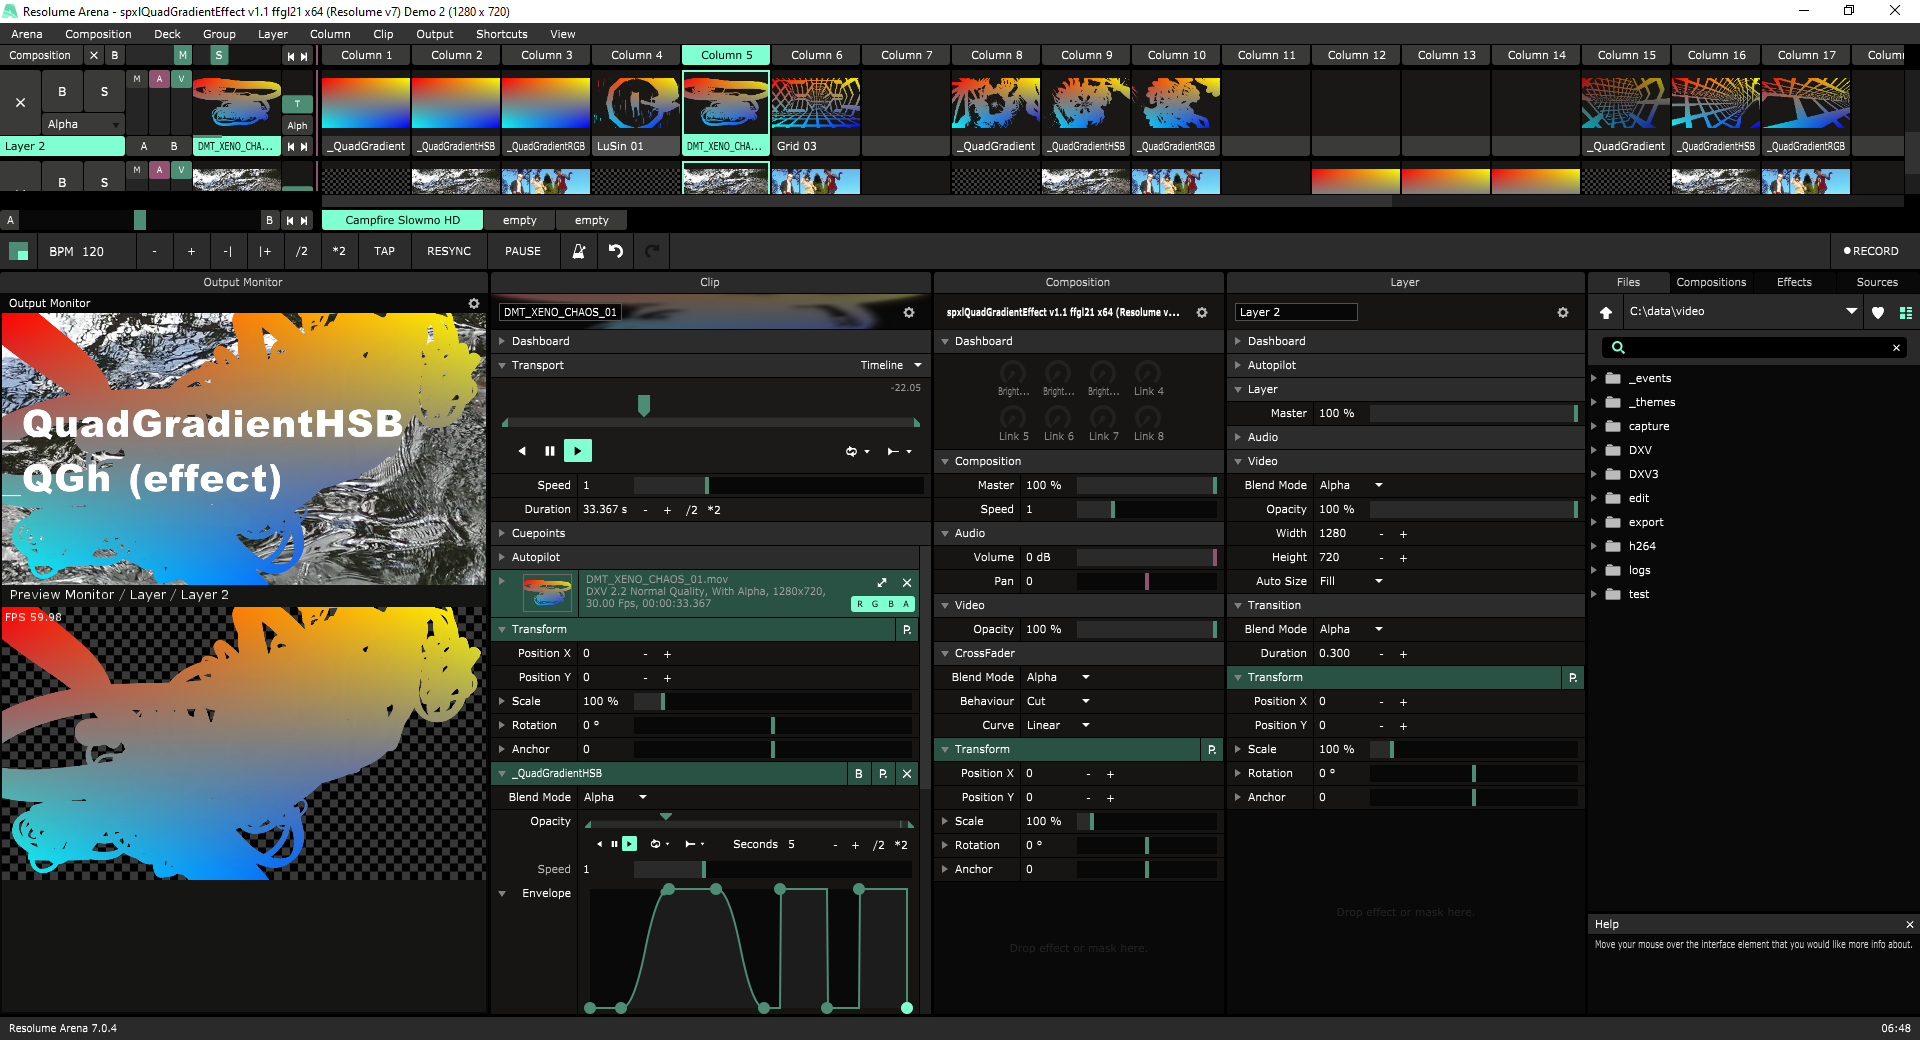Start recording with RECORD button
The image size is (1920, 1040).
point(1871,251)
